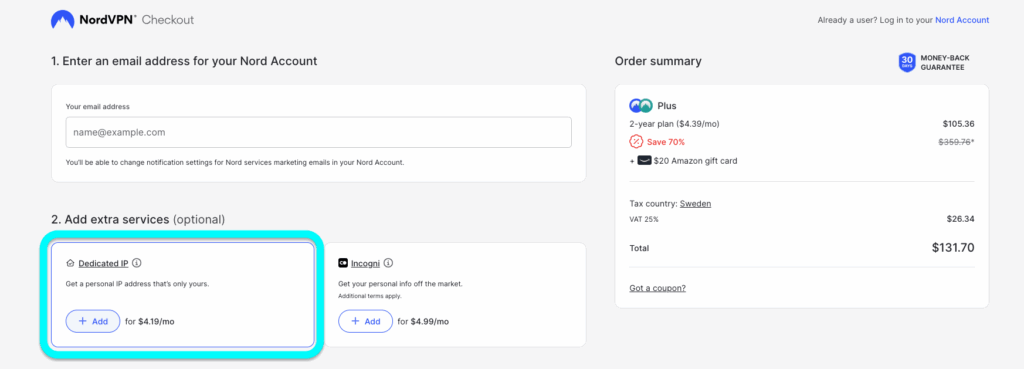Click the red Save 70% discount badge icon
The image size is (1024, 369).
(x=636, y=142)
